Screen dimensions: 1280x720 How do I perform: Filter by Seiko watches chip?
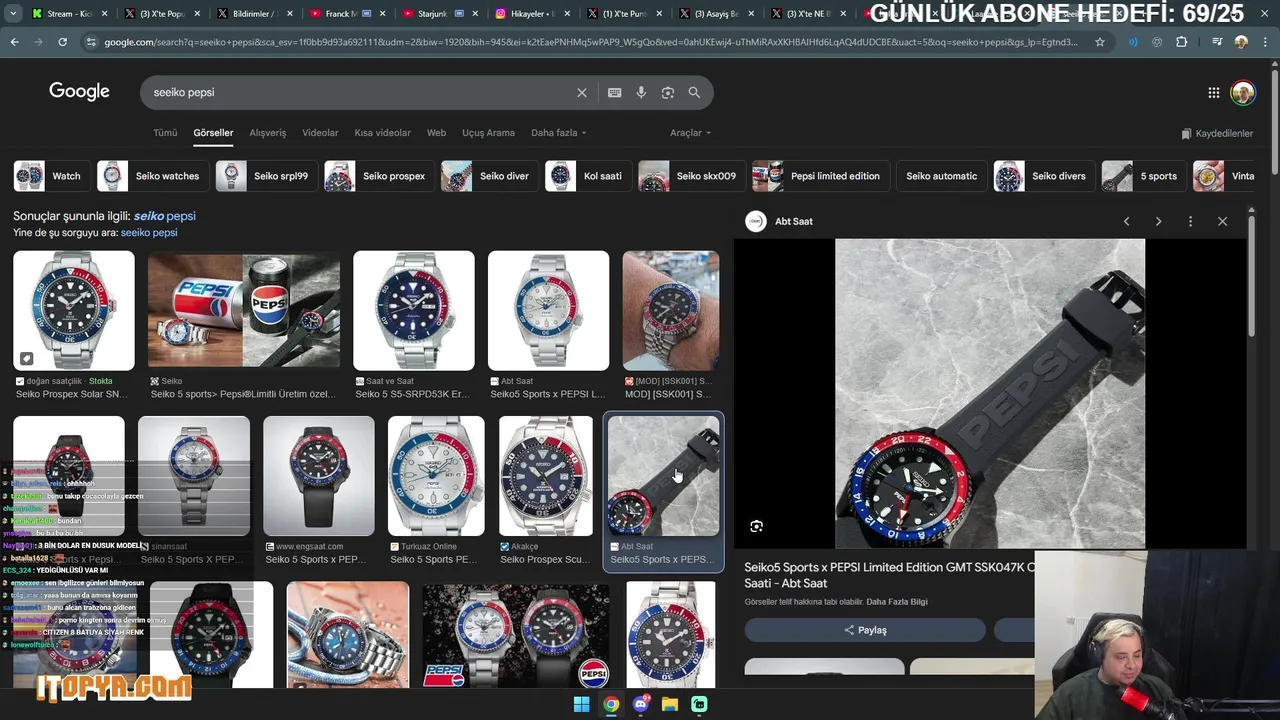click(x=153, y=176)
